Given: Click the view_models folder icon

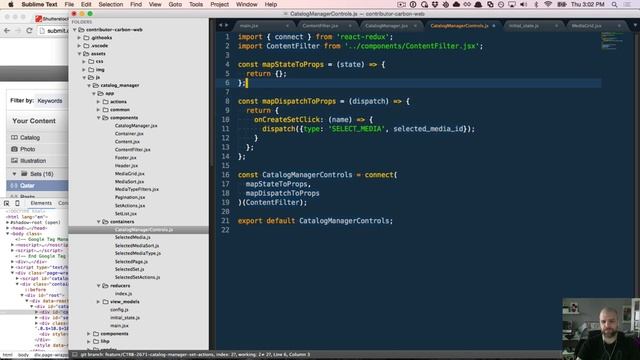Looking at the screenshot, I should [x=105, y=302].
